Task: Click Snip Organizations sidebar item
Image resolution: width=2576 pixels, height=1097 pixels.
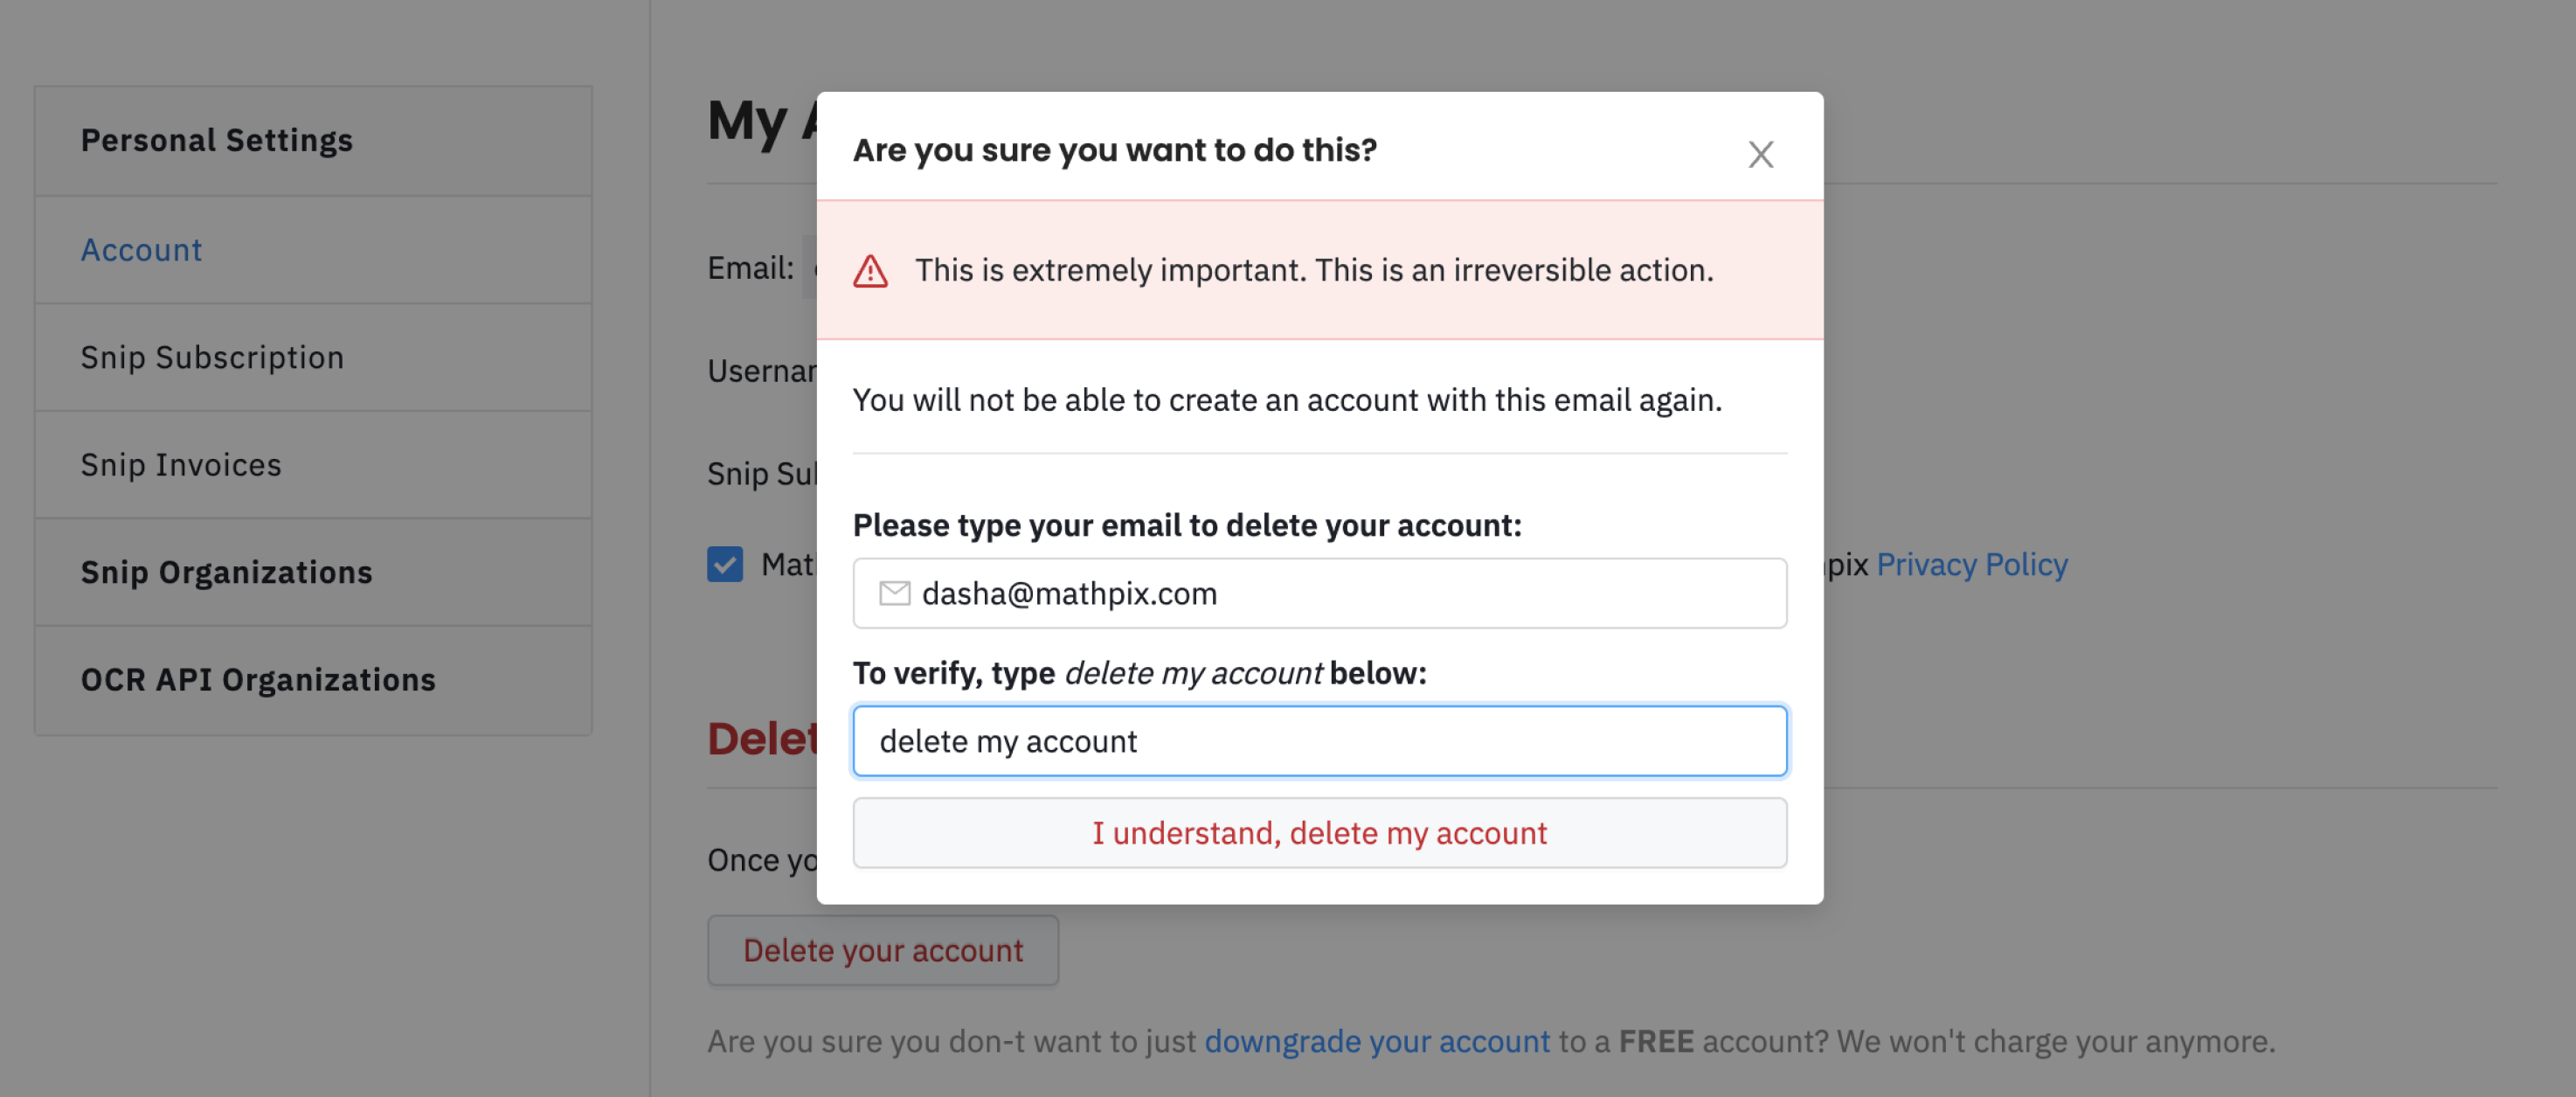Action: coord(226,570)
